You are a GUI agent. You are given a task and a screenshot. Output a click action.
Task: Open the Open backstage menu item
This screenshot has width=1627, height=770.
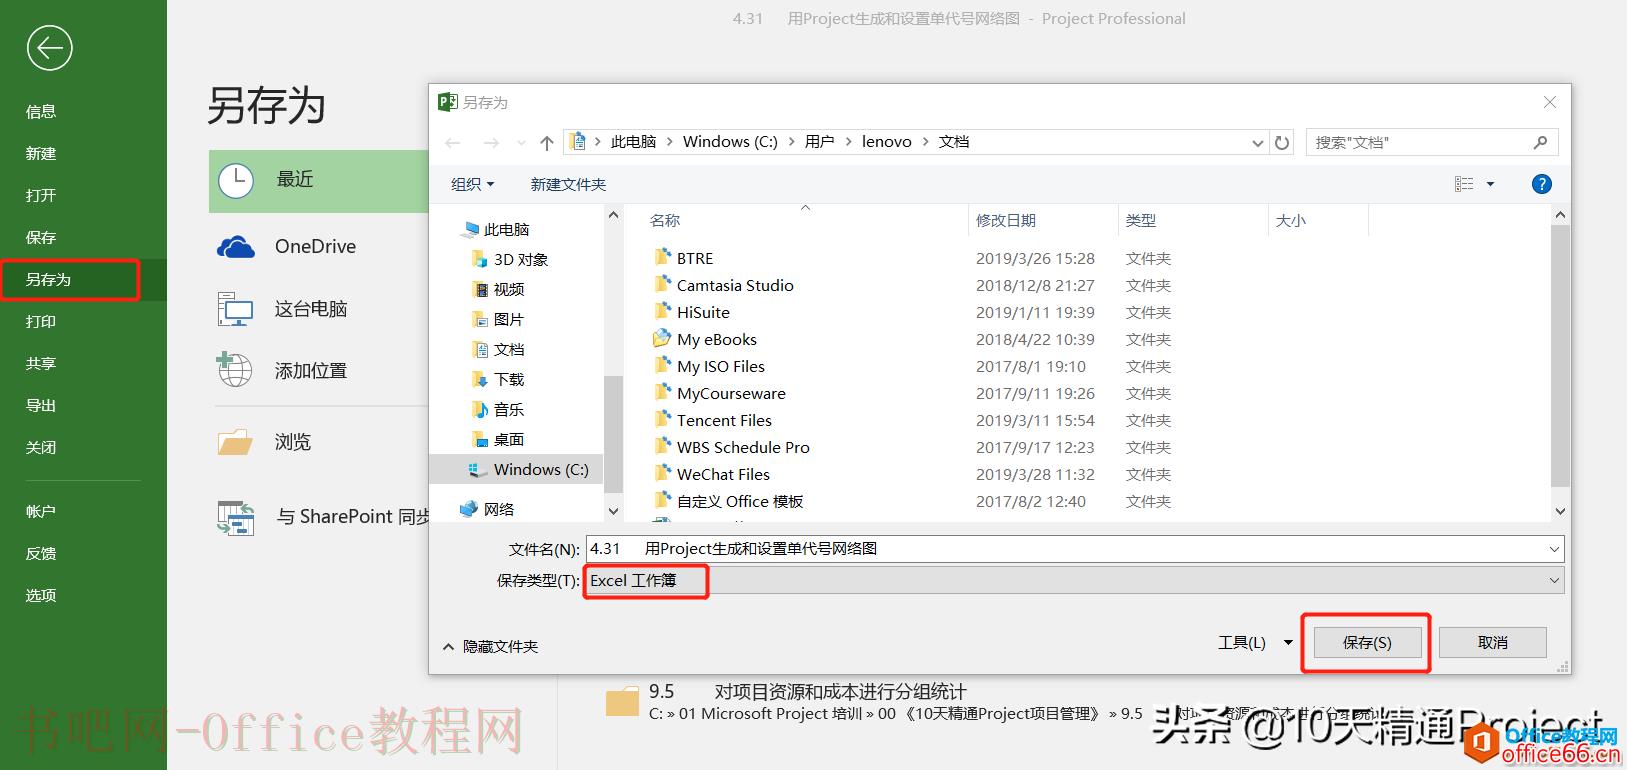[x=41, y=195]
